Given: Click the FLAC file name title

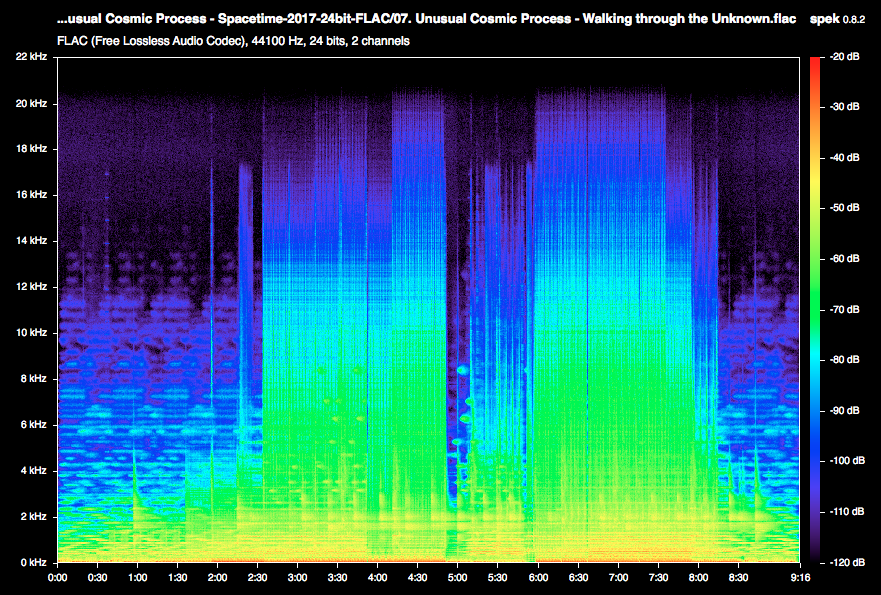Looking at the screenshot, I should pos(426,19).
